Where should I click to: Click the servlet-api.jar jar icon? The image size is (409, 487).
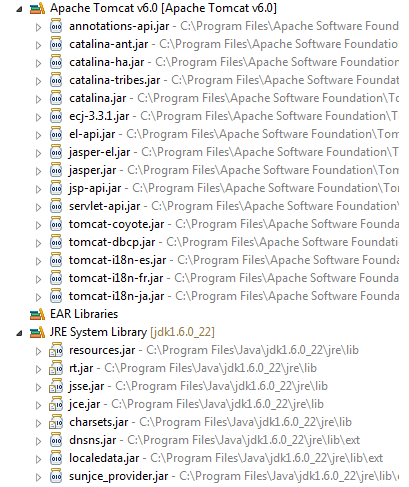coord(56,206)
